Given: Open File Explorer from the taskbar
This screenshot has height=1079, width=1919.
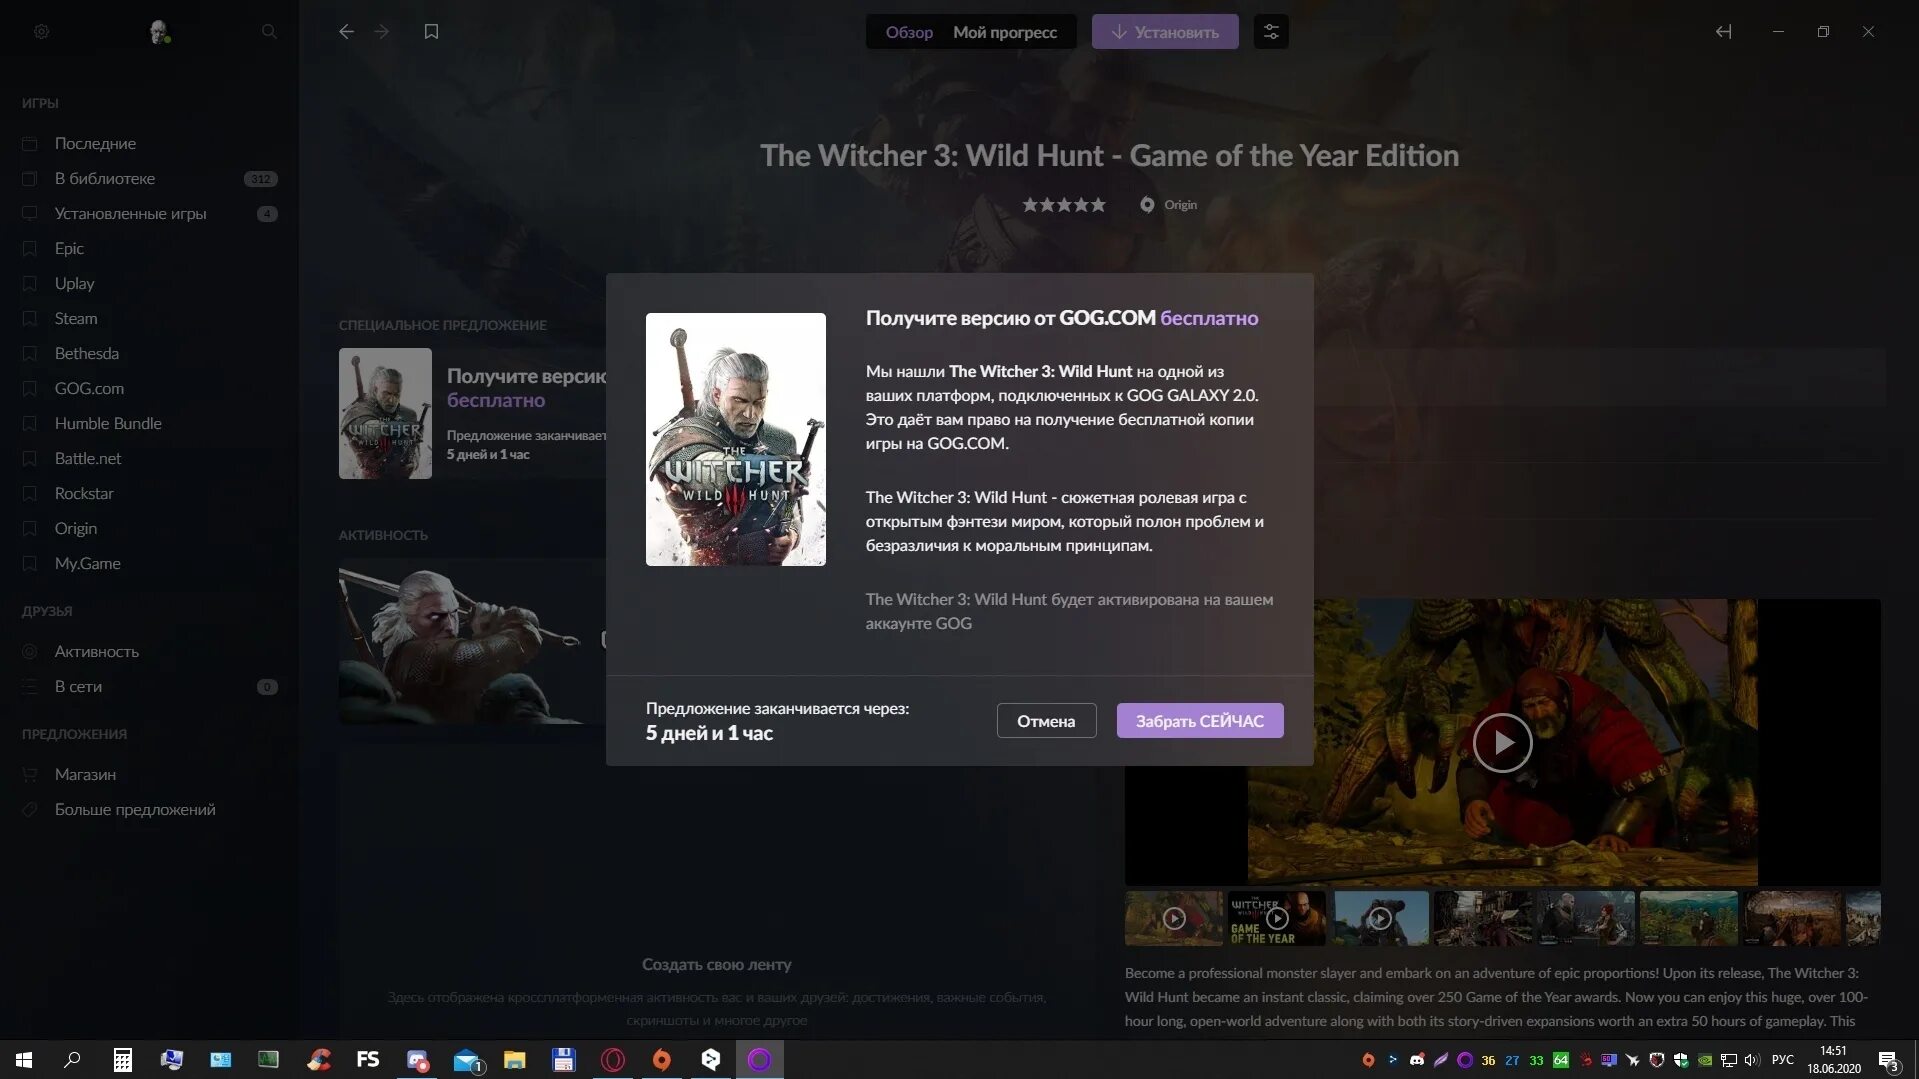Looking at the screenshot, I should pos(514,1059).
